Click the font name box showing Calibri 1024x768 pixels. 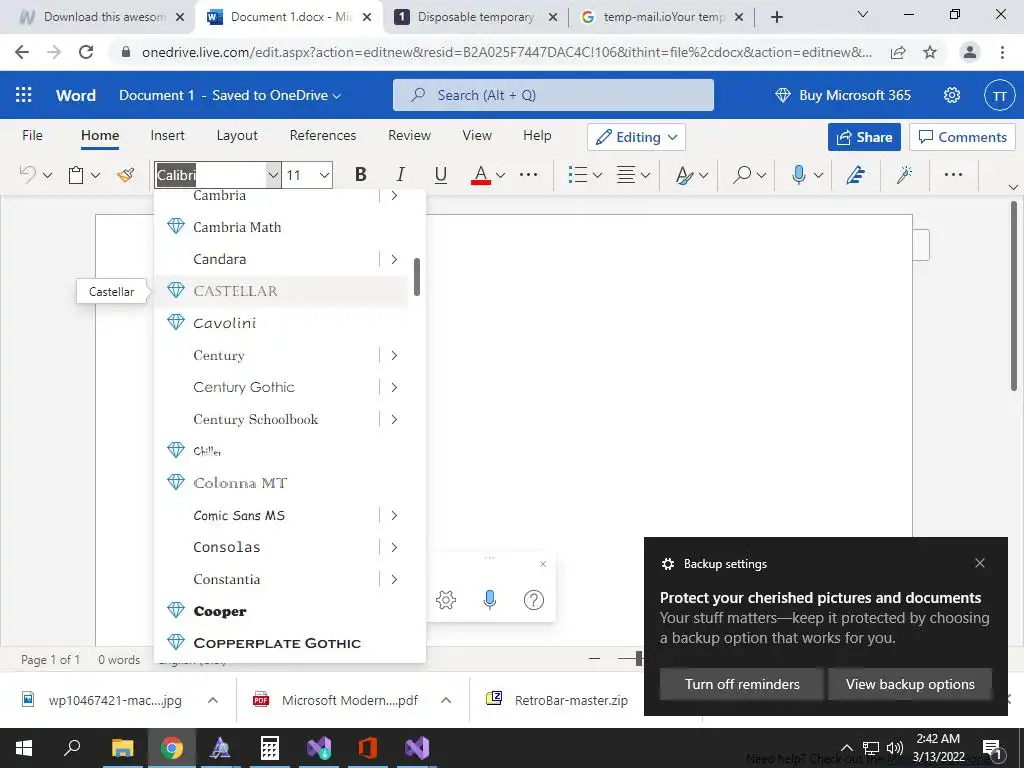(210, 175)
